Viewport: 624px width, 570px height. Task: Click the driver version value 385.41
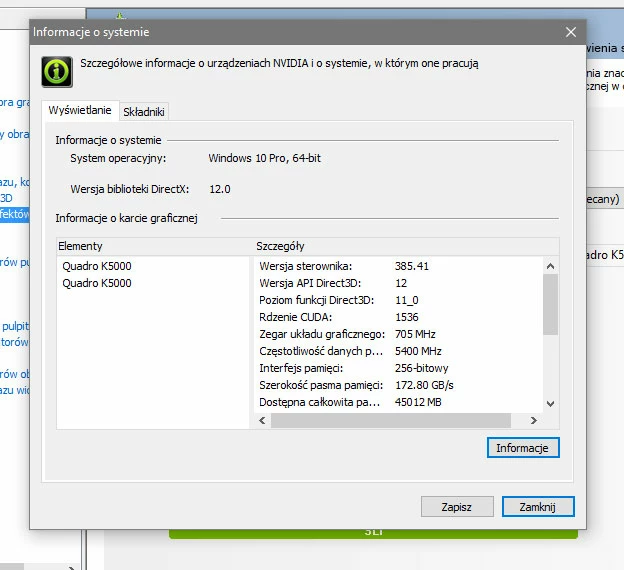tap(411, 266)
